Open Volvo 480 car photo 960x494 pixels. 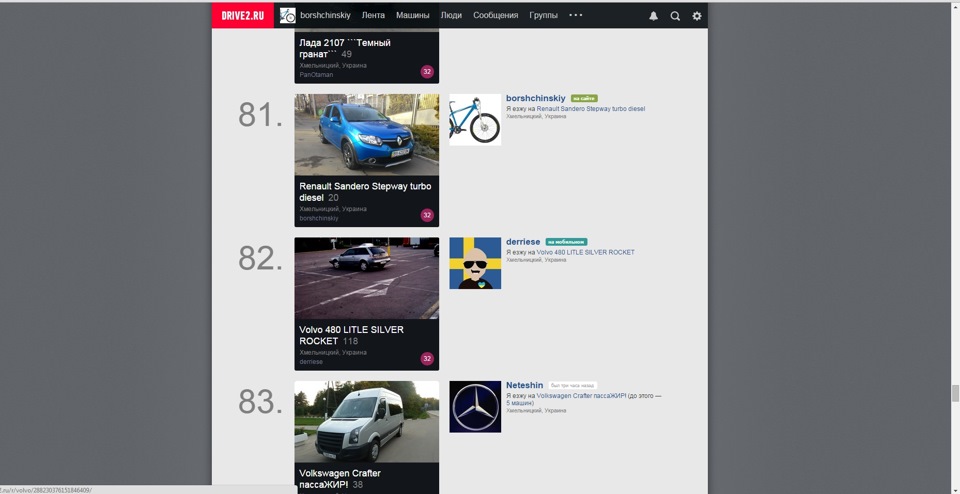tap(367, 279)
